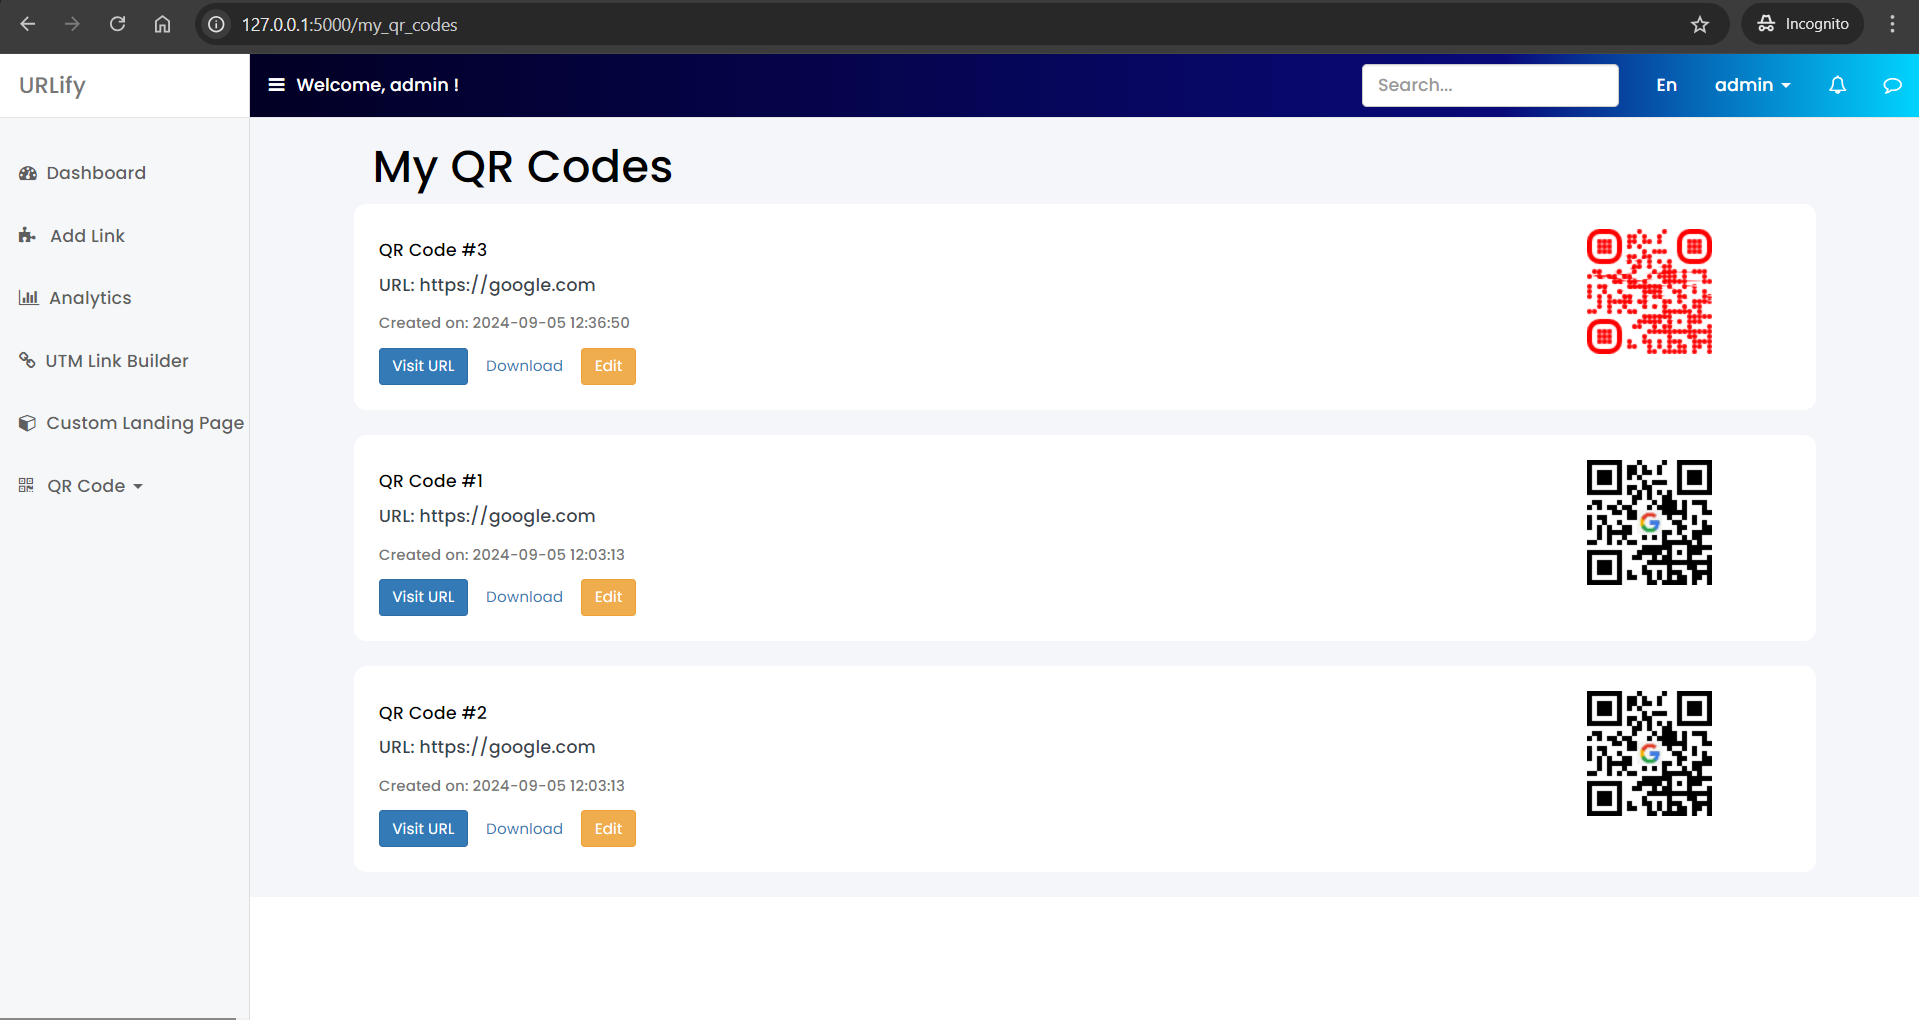Open UTM Link Builder
Screen dimensions: 1919x1020
(x=117, y=361)
